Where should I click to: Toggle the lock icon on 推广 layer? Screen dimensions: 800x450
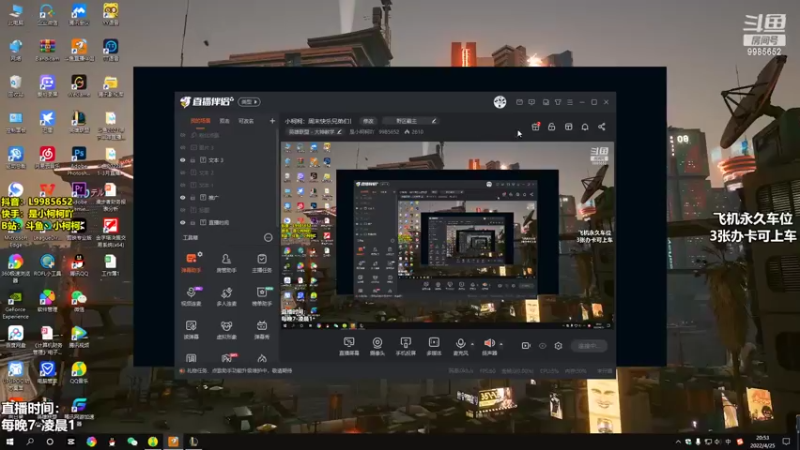click(x=193, y=197)
